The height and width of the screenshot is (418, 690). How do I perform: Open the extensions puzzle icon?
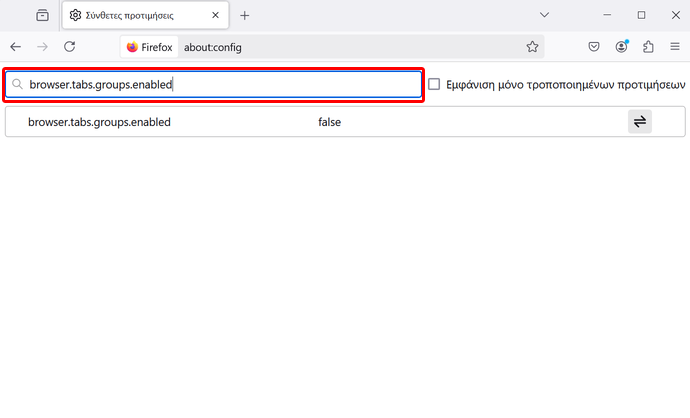pos(648,47)
